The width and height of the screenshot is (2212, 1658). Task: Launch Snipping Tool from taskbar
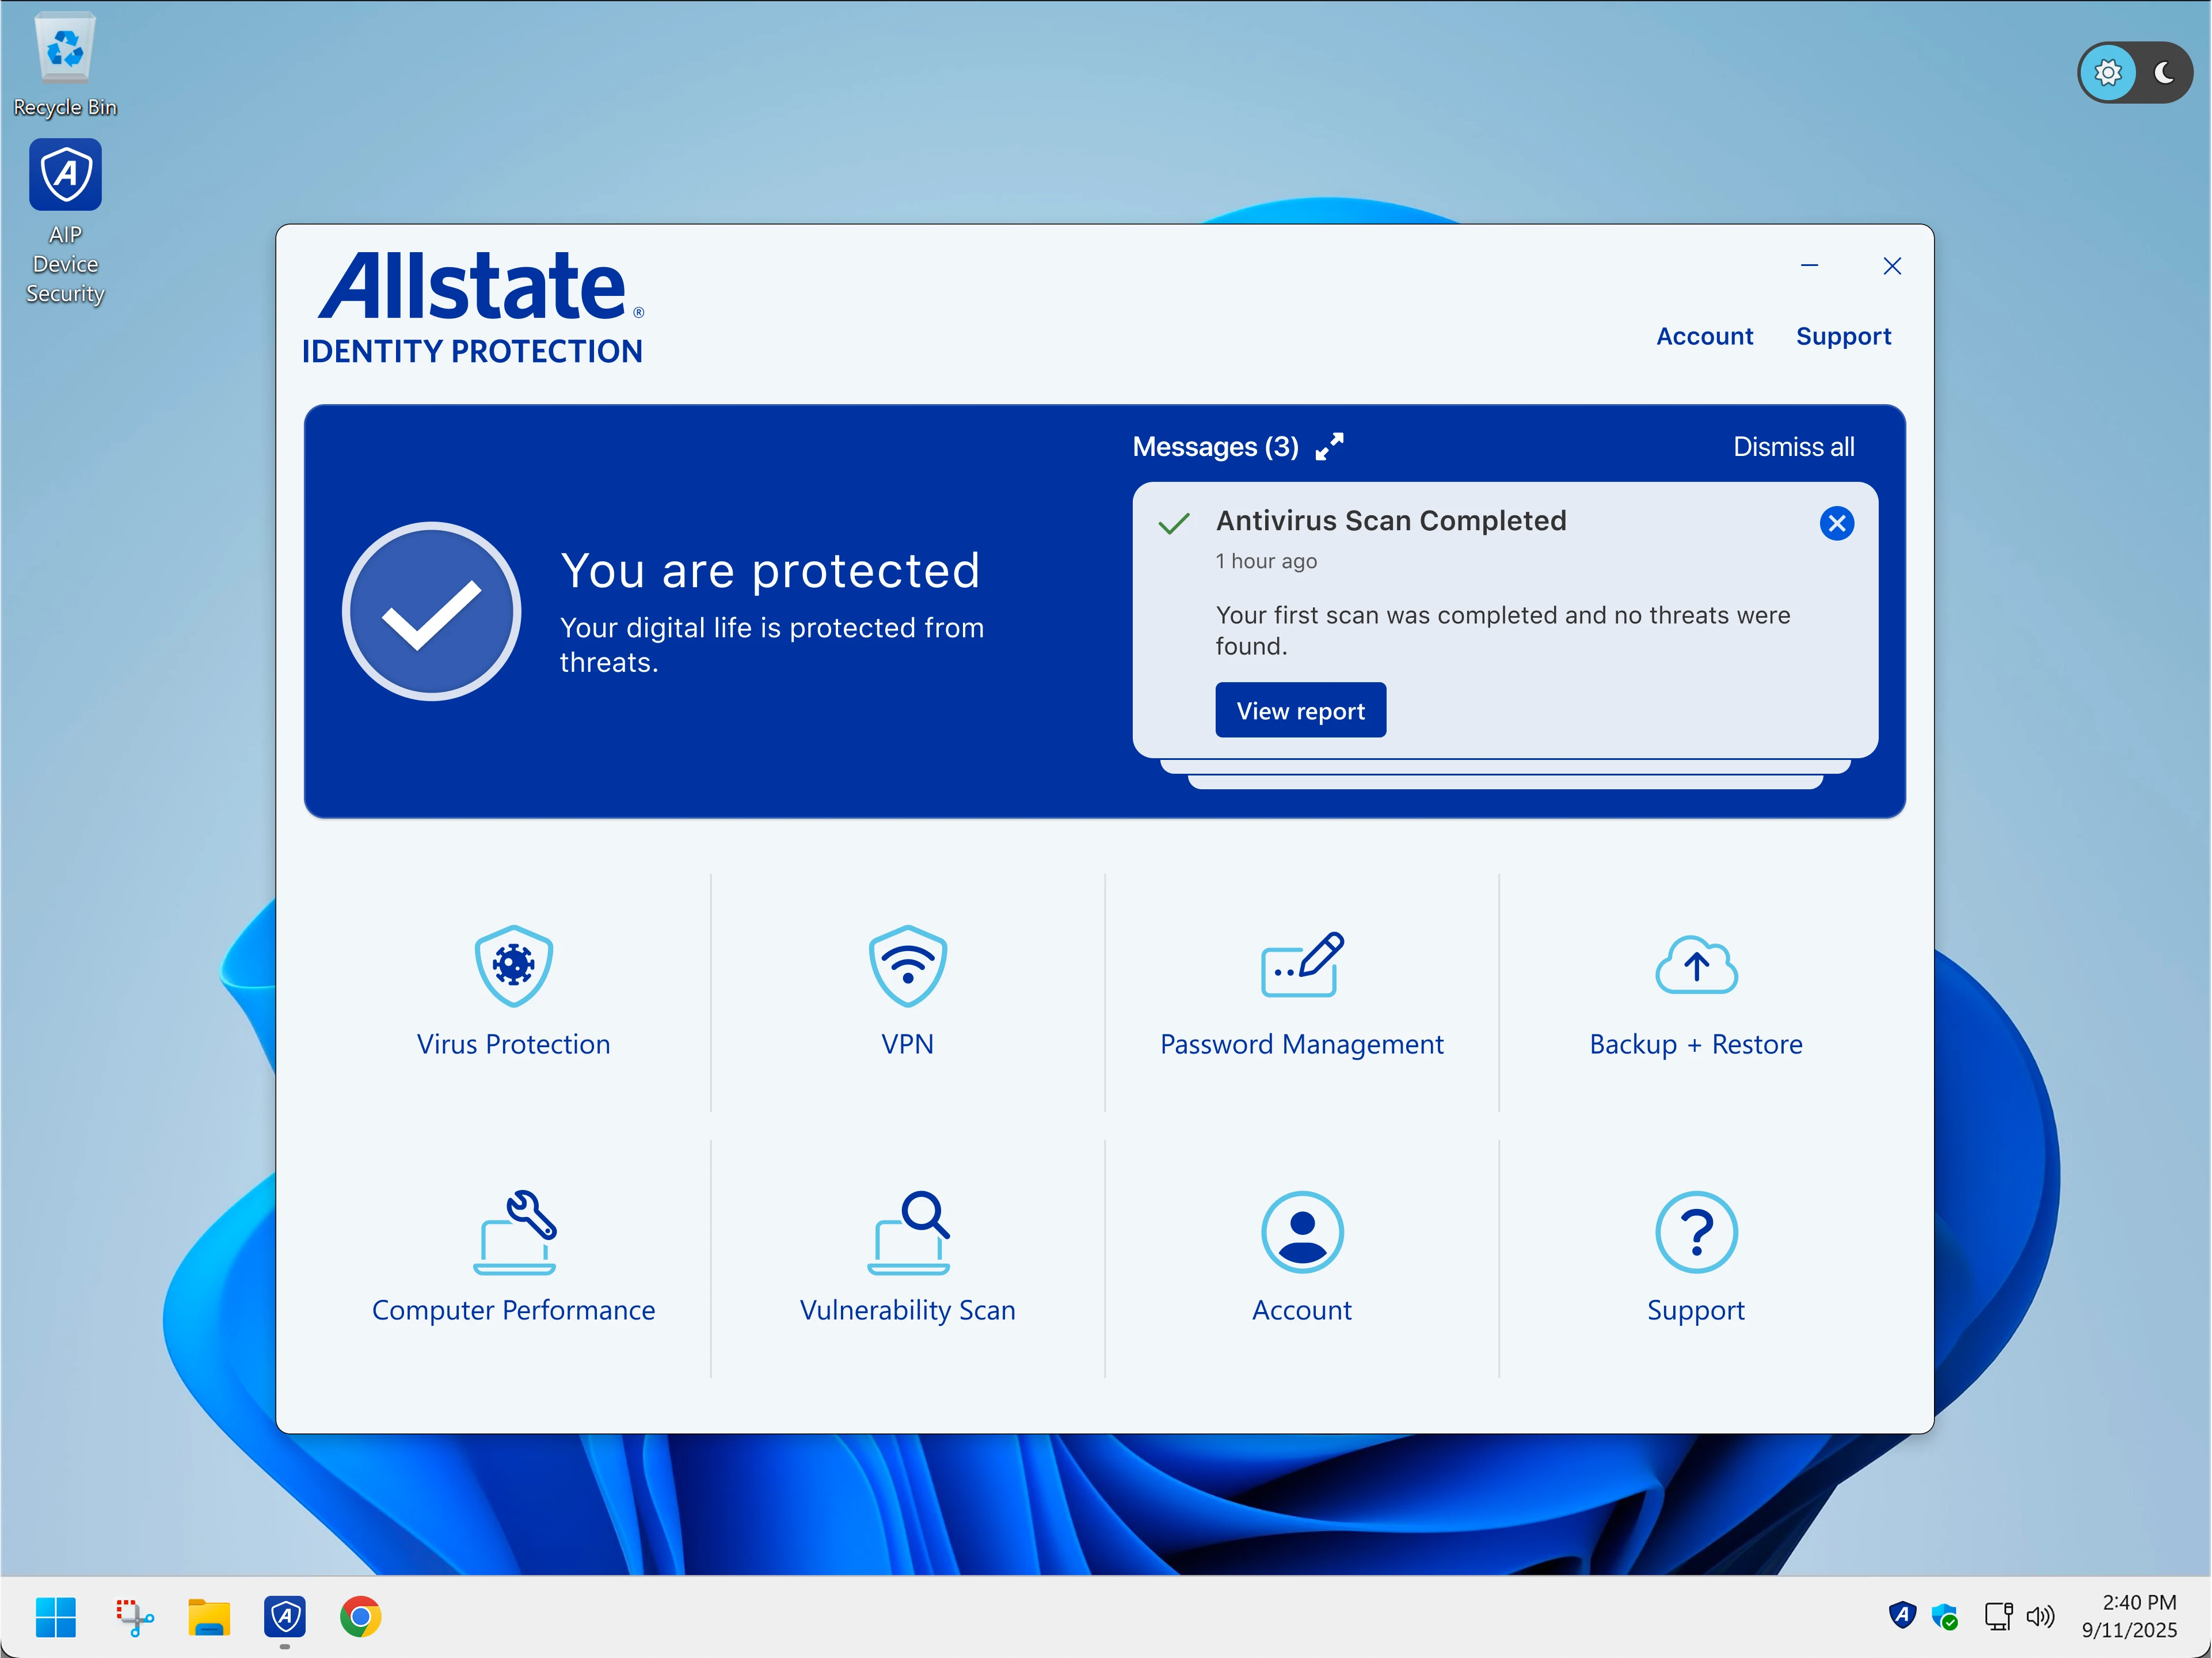point(134,1617)
